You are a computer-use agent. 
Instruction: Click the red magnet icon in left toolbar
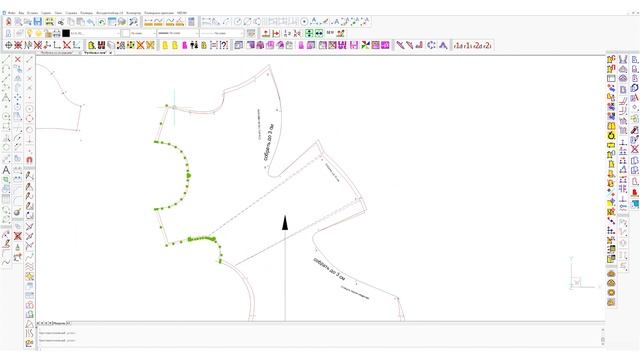click(x=29, y=160)
